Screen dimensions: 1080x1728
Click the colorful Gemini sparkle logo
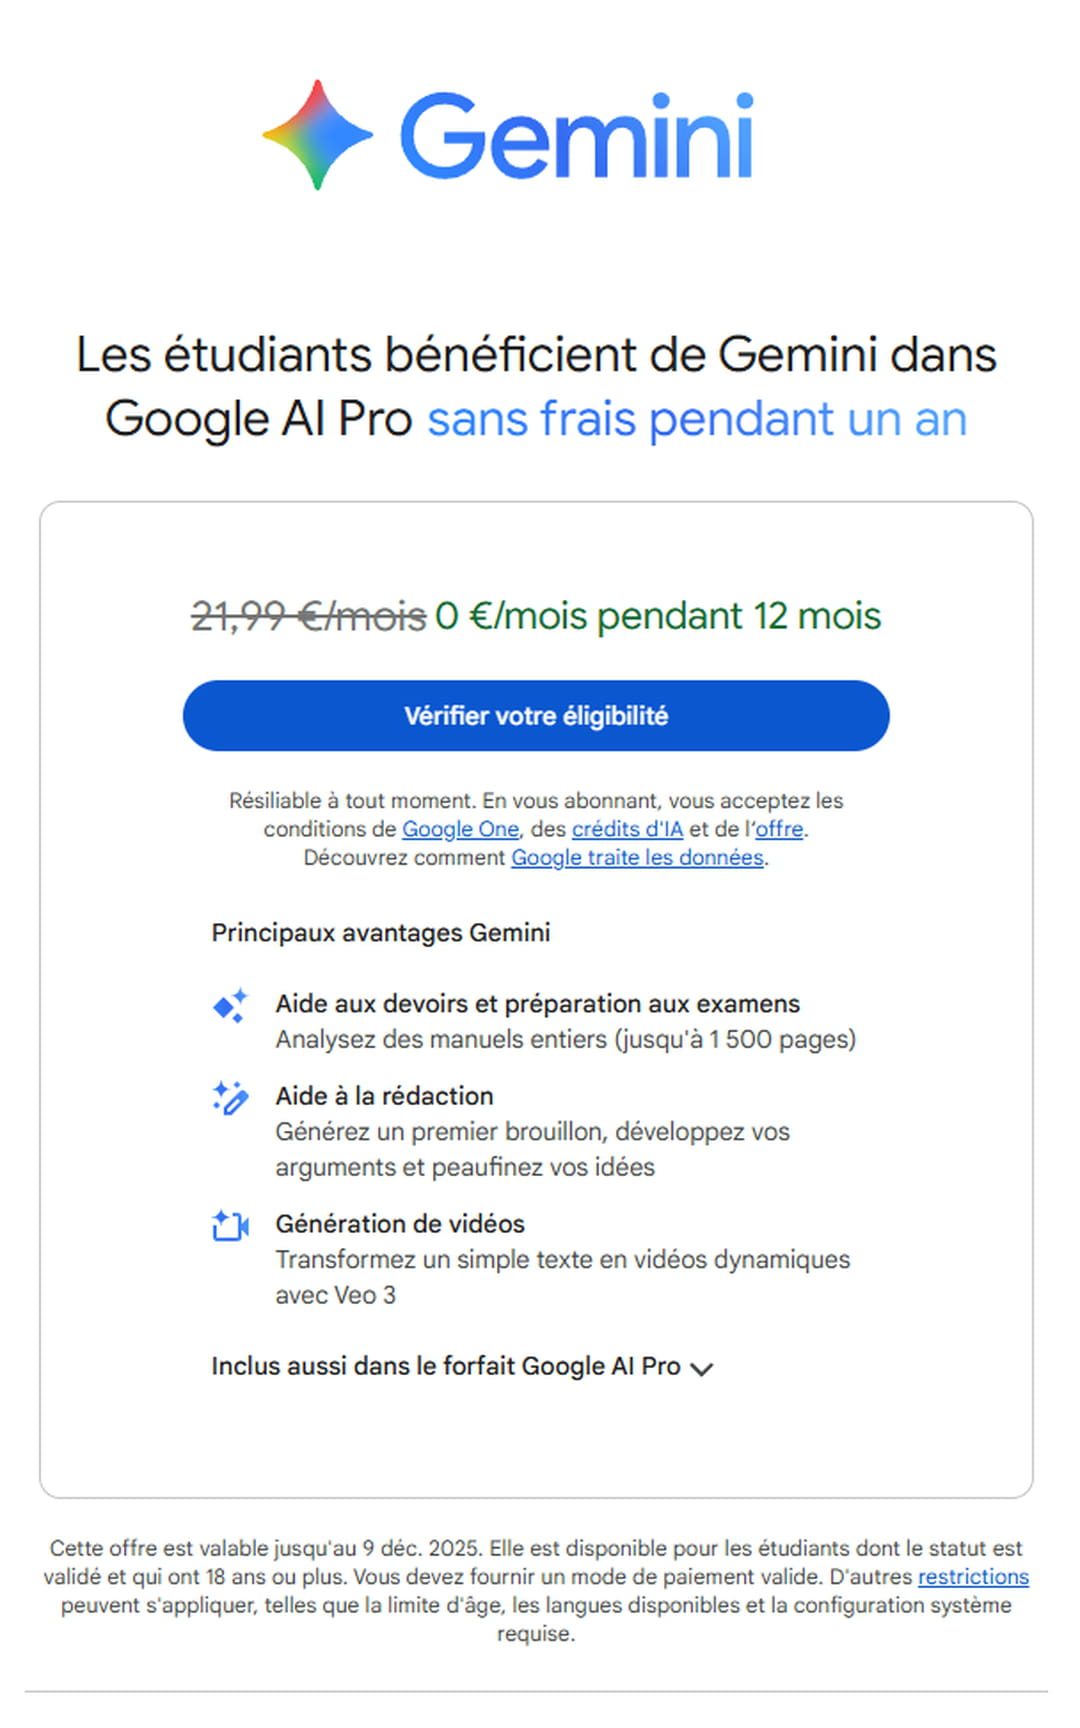[x=317, y=135]
